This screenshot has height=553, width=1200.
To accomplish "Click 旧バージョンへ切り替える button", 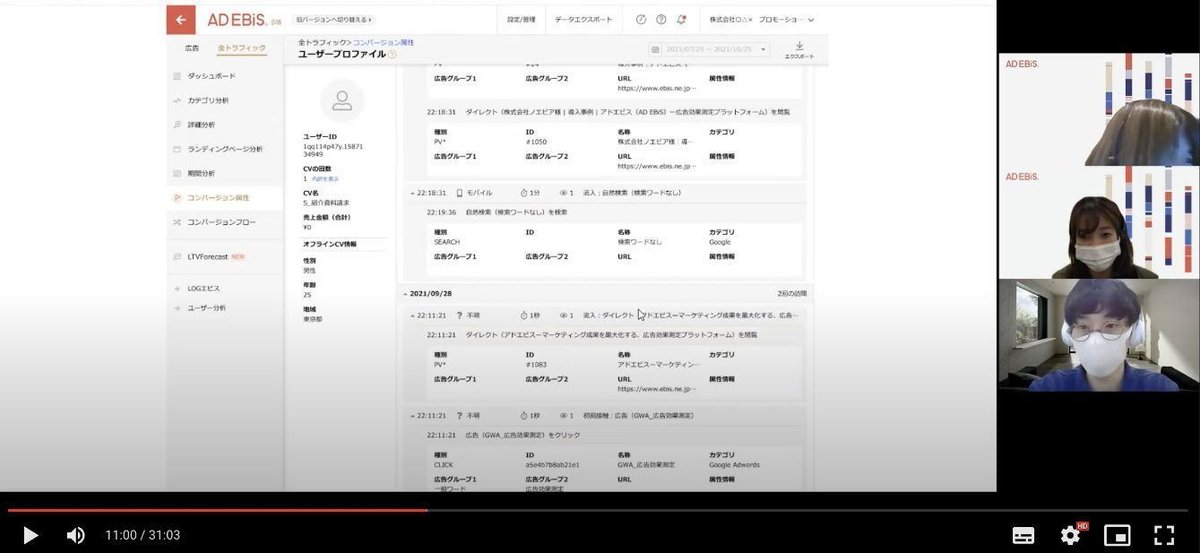I will [x=334, y=19].
